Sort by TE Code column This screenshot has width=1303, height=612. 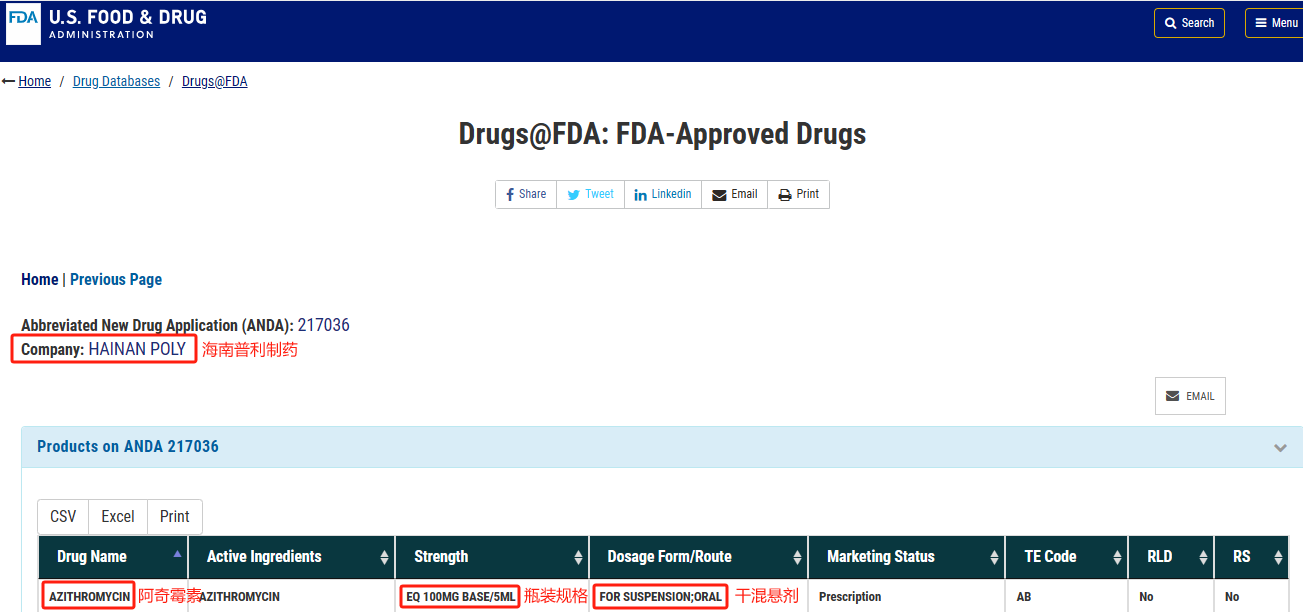(x=1067, y=557)
